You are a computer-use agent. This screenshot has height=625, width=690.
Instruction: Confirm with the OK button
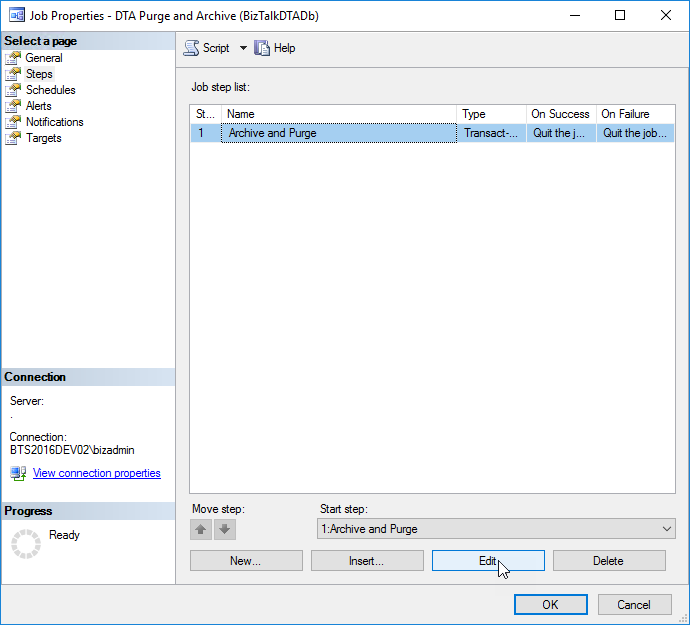pyautogui.click(x=551, y=605)
